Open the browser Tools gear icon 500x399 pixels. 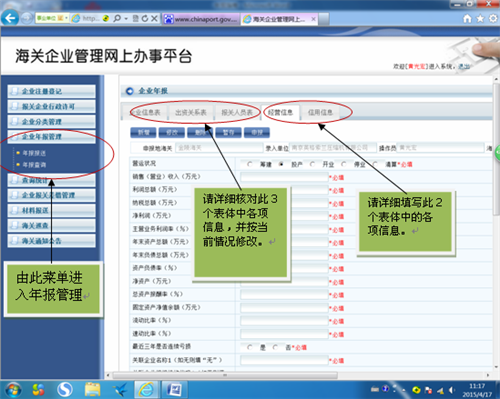pyautogui.click(x=493, y=18)
